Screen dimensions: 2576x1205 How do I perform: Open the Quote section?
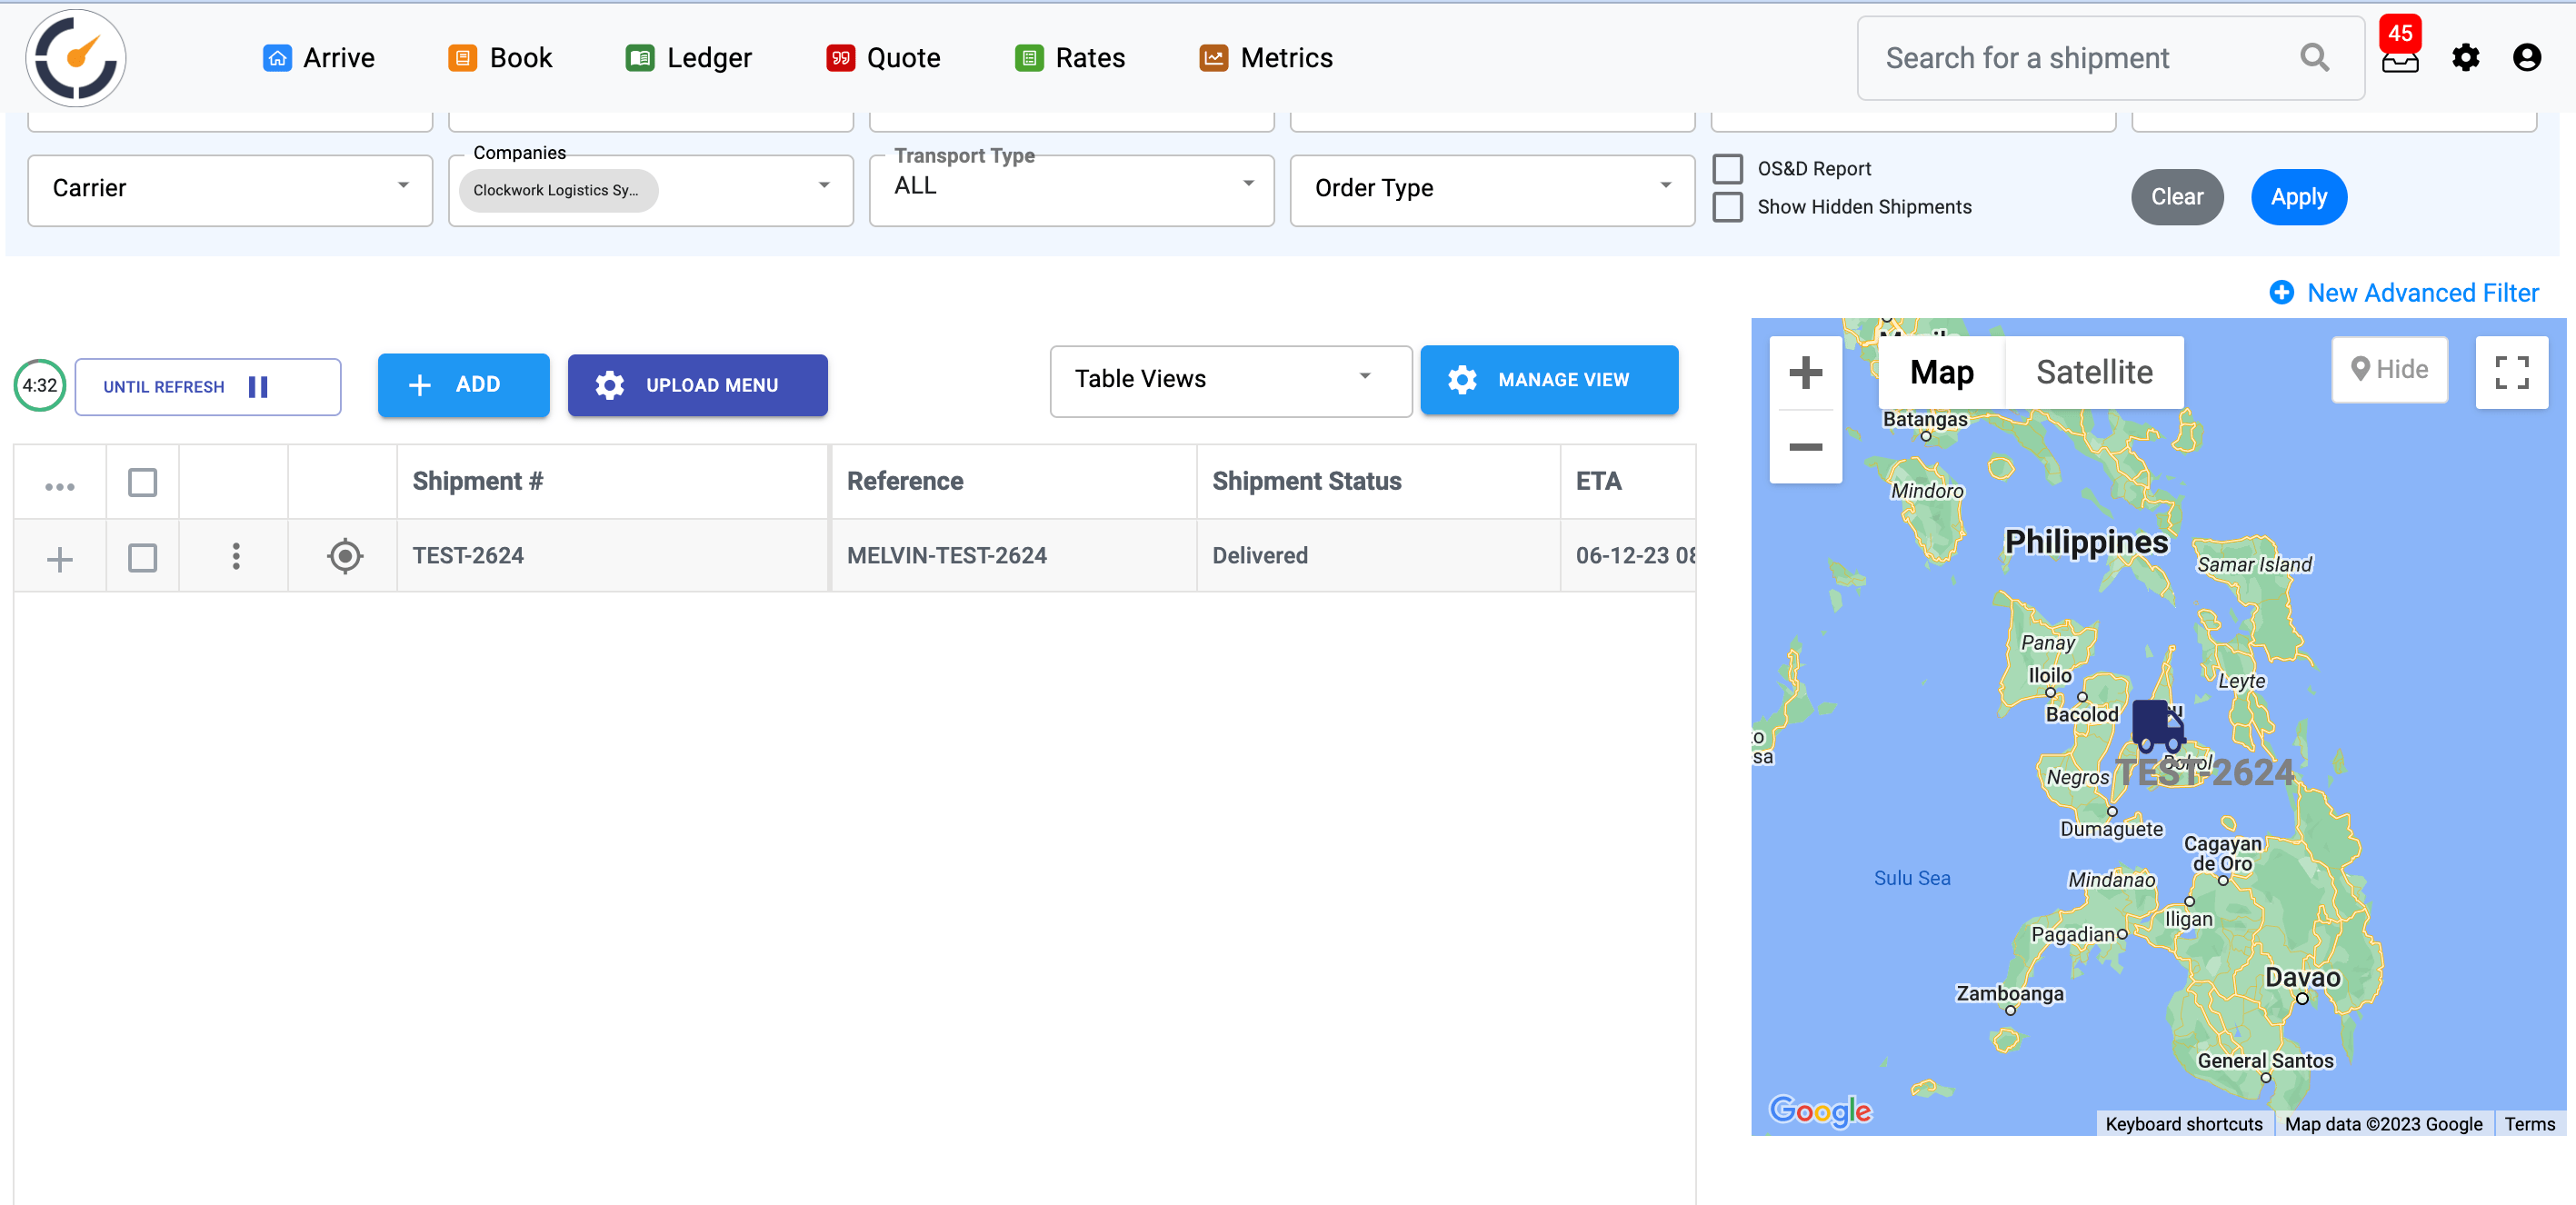[x=884, y=57]
